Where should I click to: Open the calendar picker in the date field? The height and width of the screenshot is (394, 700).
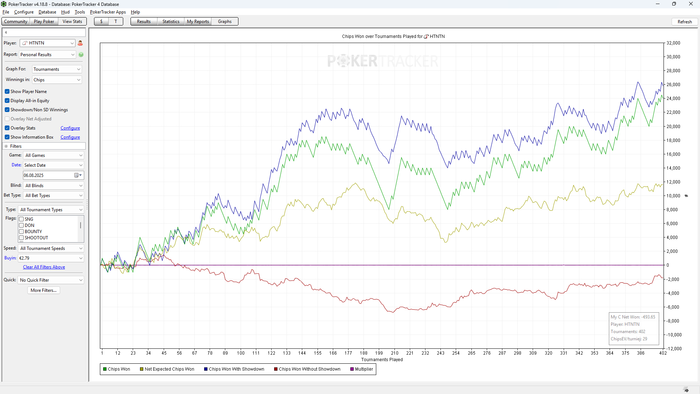pos(77,175)
